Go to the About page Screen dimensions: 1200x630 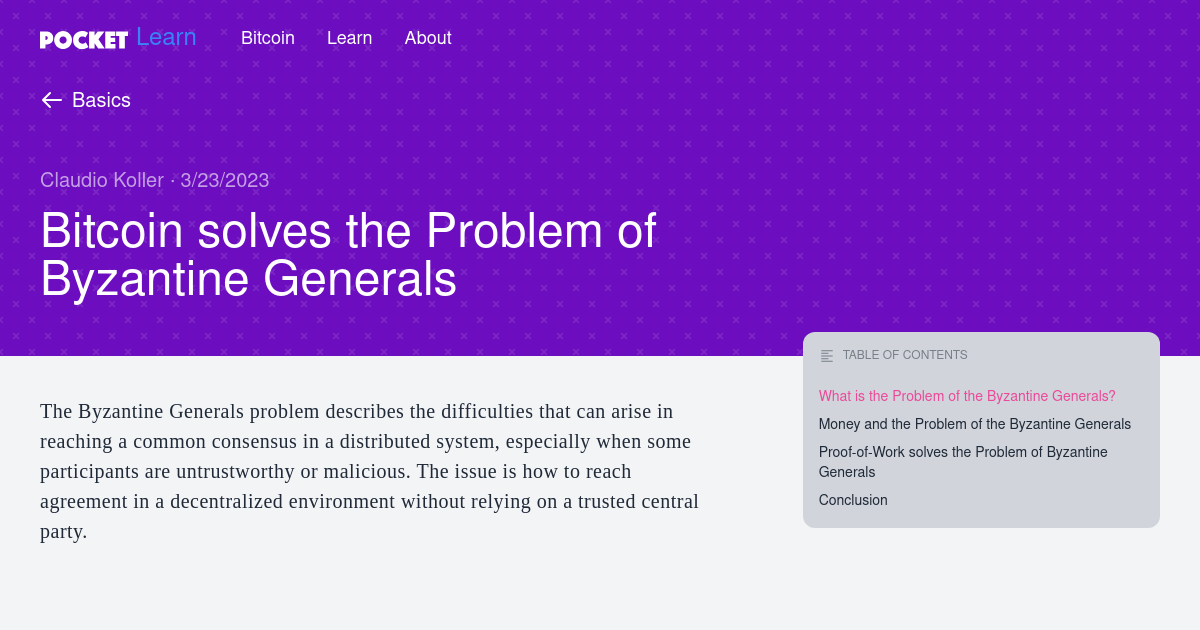click(428, 38)
